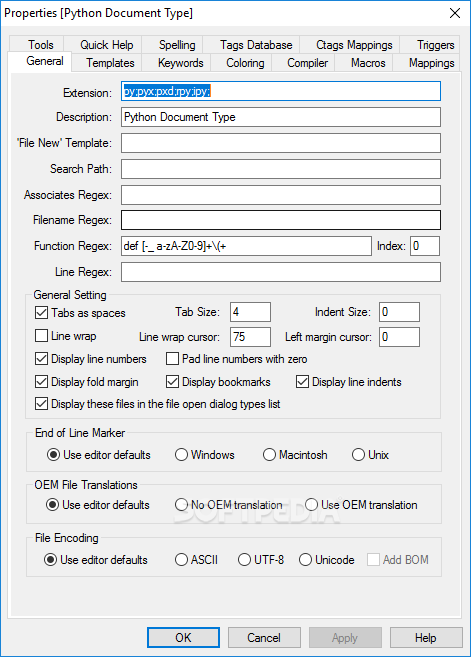Image resolution: width=471 pixels, height=657 pixels.
Task: Click the Filename Regex field
Action: pos(281,220)
